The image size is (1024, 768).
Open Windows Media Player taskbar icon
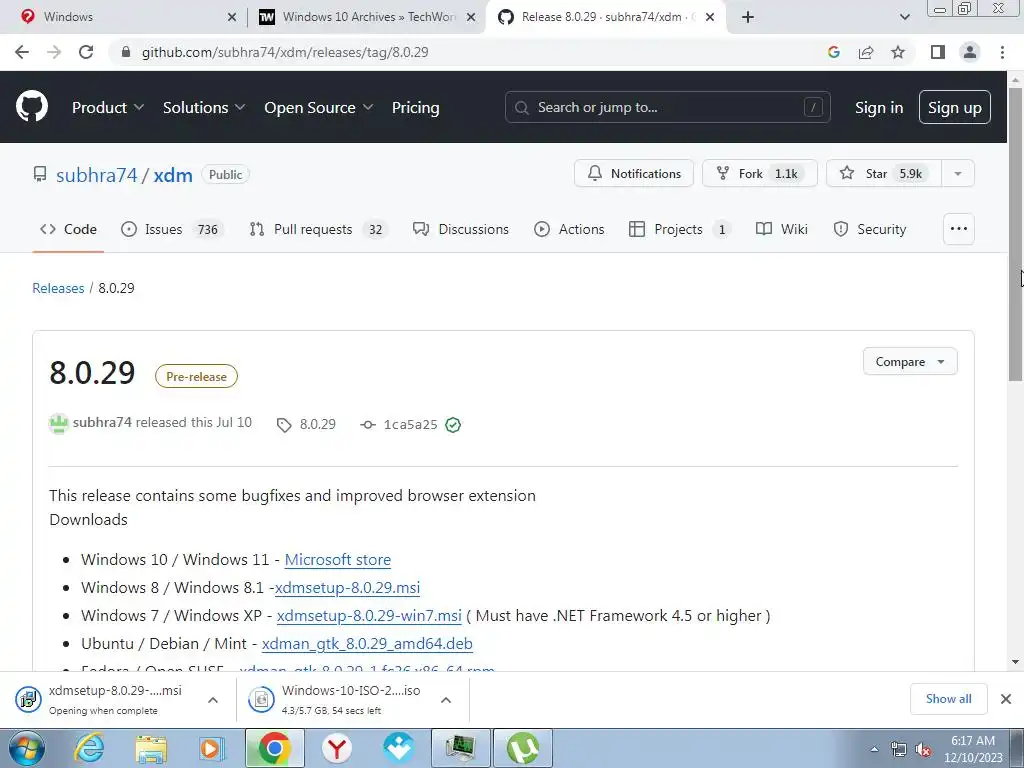point(212,748)
